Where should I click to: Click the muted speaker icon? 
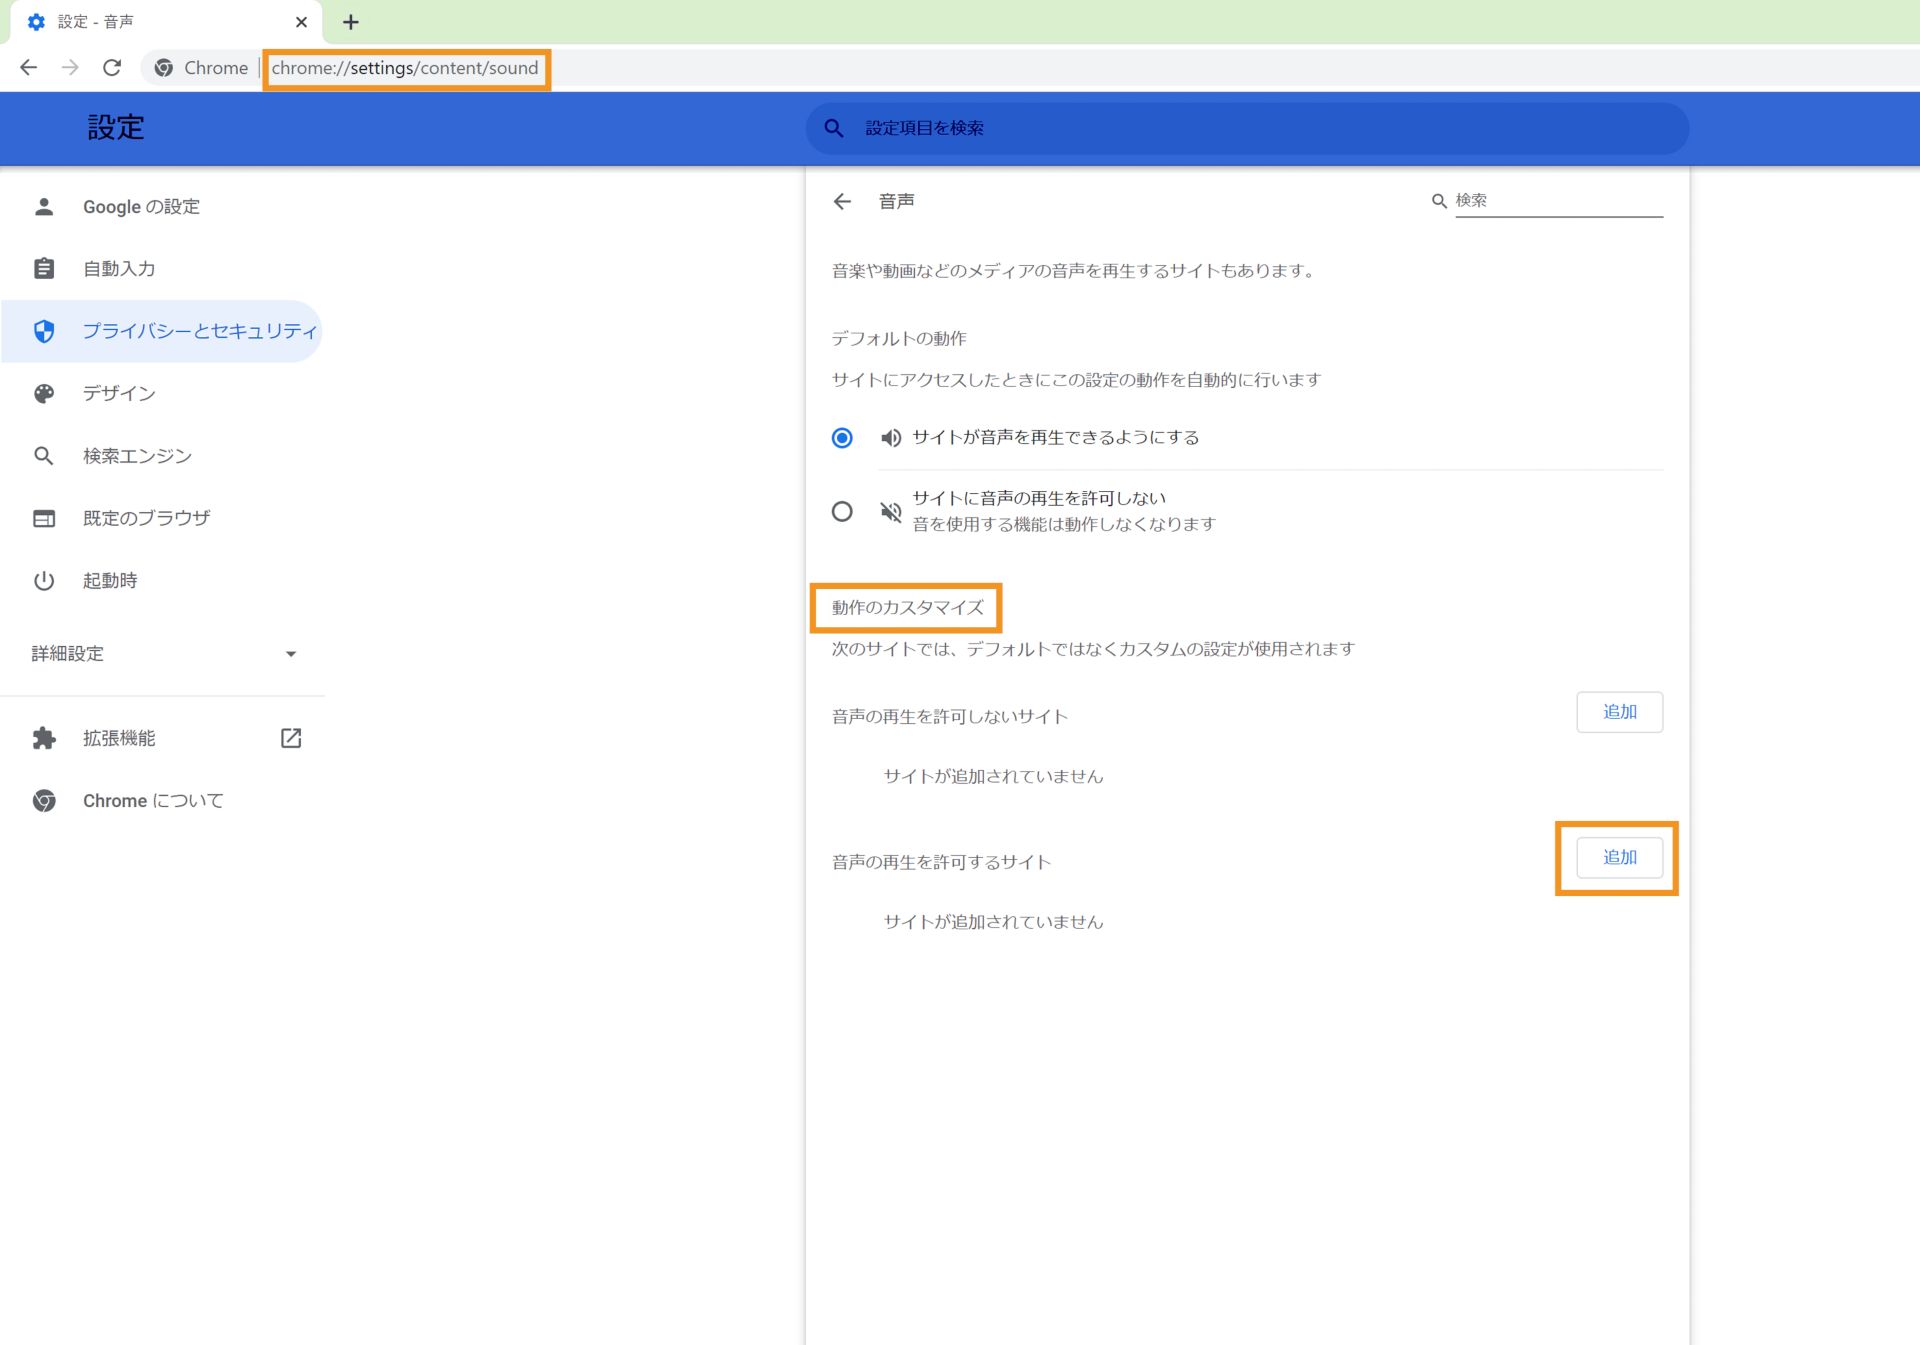coord(890,511)
